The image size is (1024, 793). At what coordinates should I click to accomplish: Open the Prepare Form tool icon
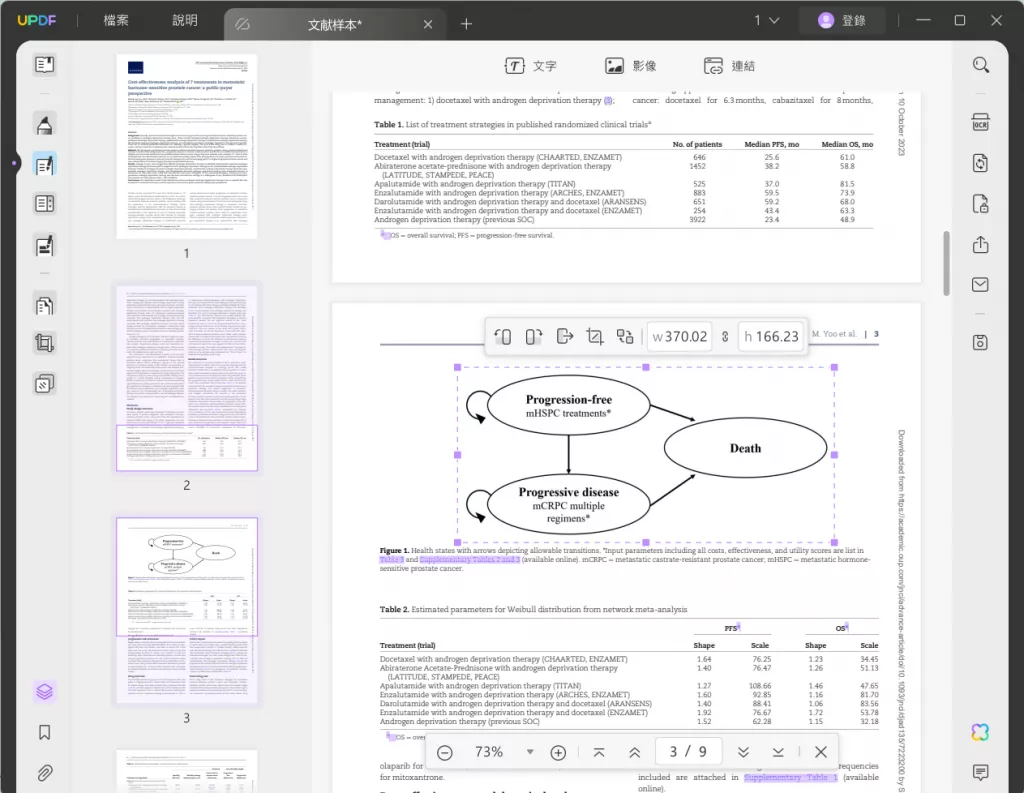pyautogui.click(x=44, y=204)
